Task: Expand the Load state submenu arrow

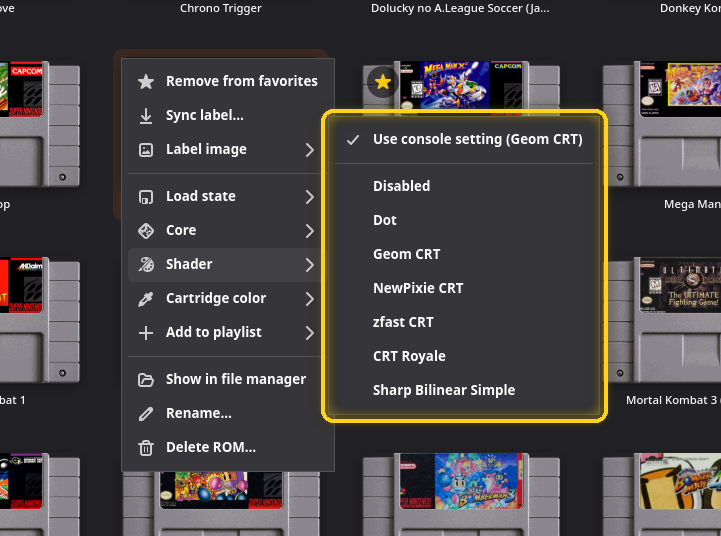Action: click(x=310, y=197)
